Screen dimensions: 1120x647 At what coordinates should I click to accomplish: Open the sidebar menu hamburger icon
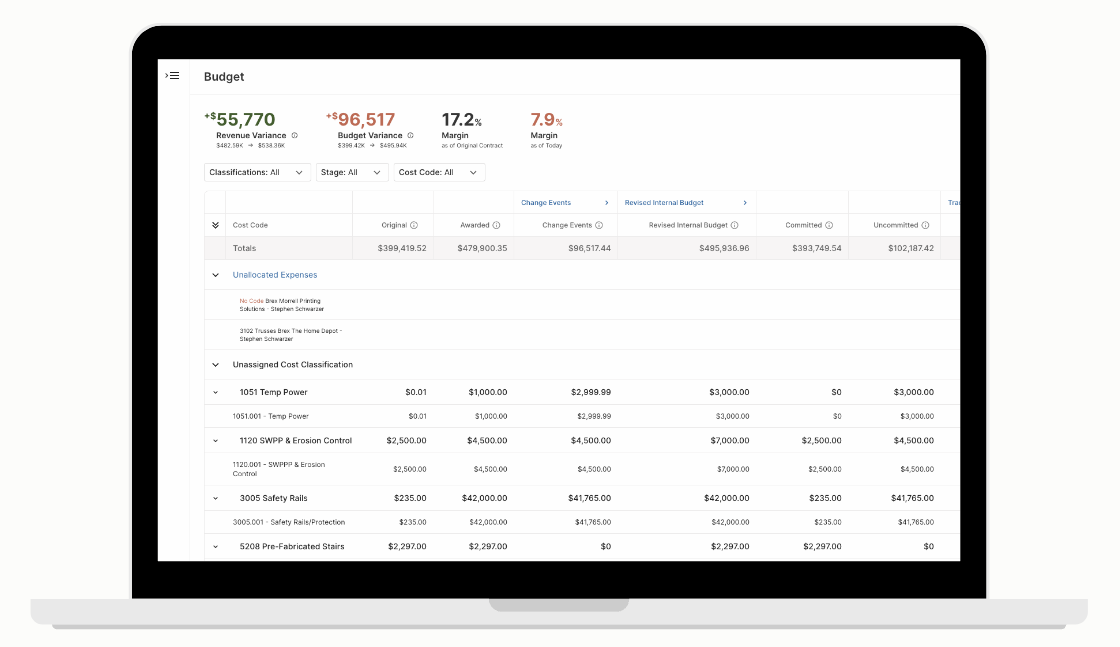pyautogui.click(x=172, y=76)
